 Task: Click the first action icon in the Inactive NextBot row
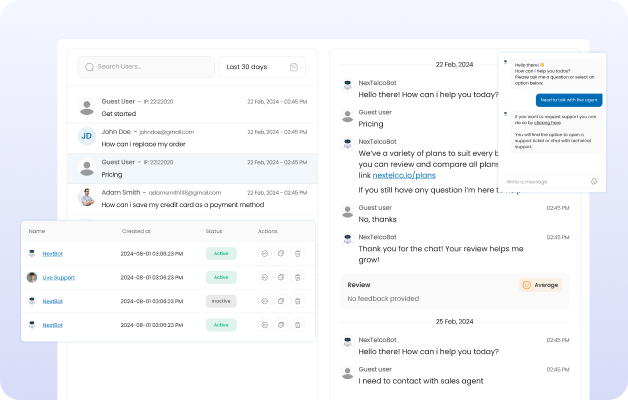(x=263, y=301)
